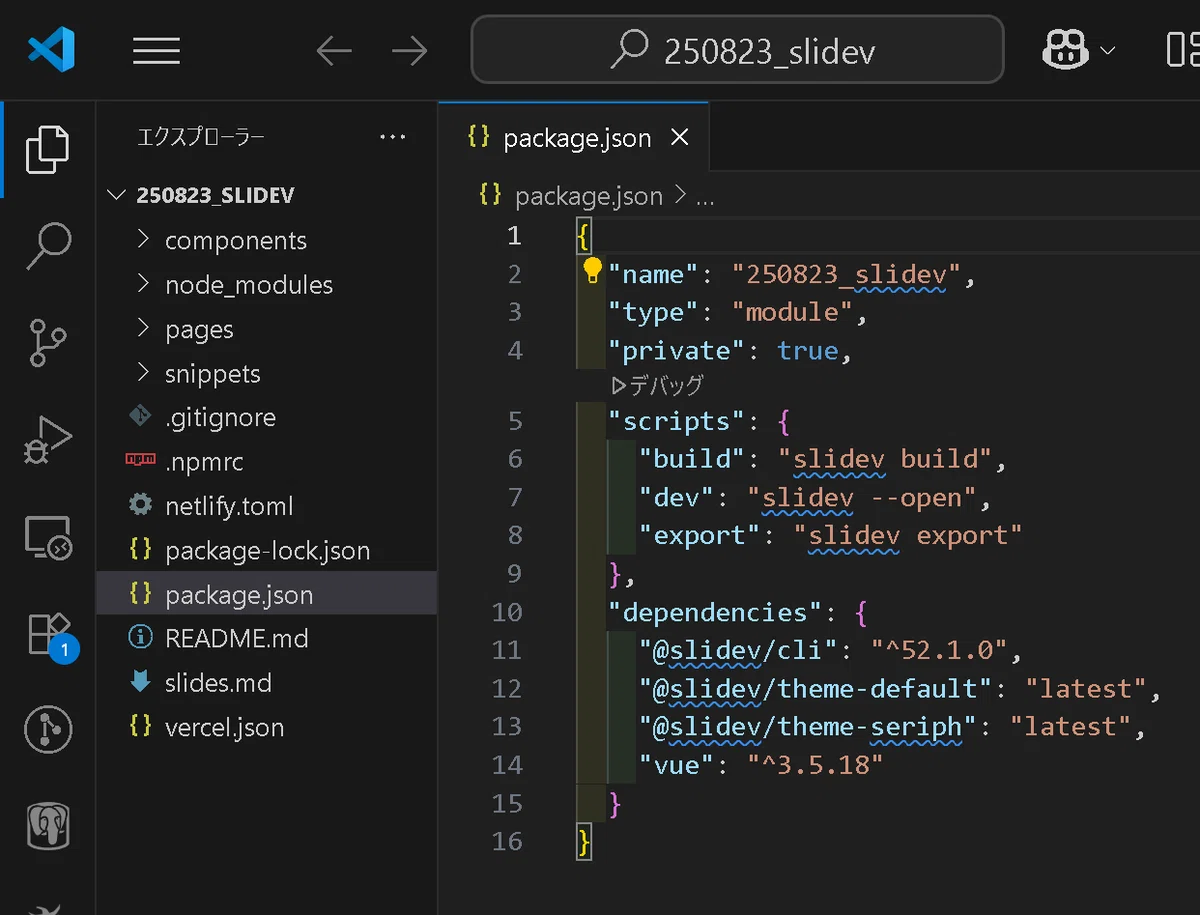1200x915 pixels.
Task: Open the Run and Debug view
Action: [x=48, y=440]
